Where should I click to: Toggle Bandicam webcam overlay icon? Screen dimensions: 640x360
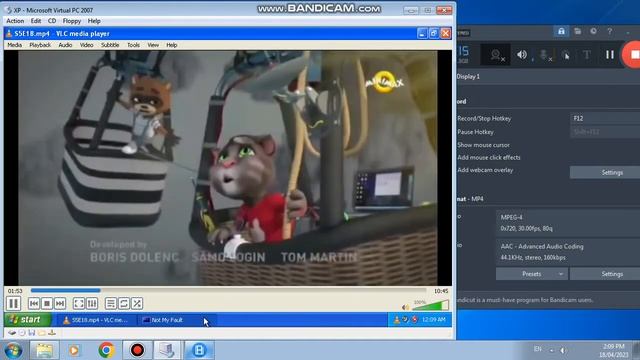click(x=496, y=55)
